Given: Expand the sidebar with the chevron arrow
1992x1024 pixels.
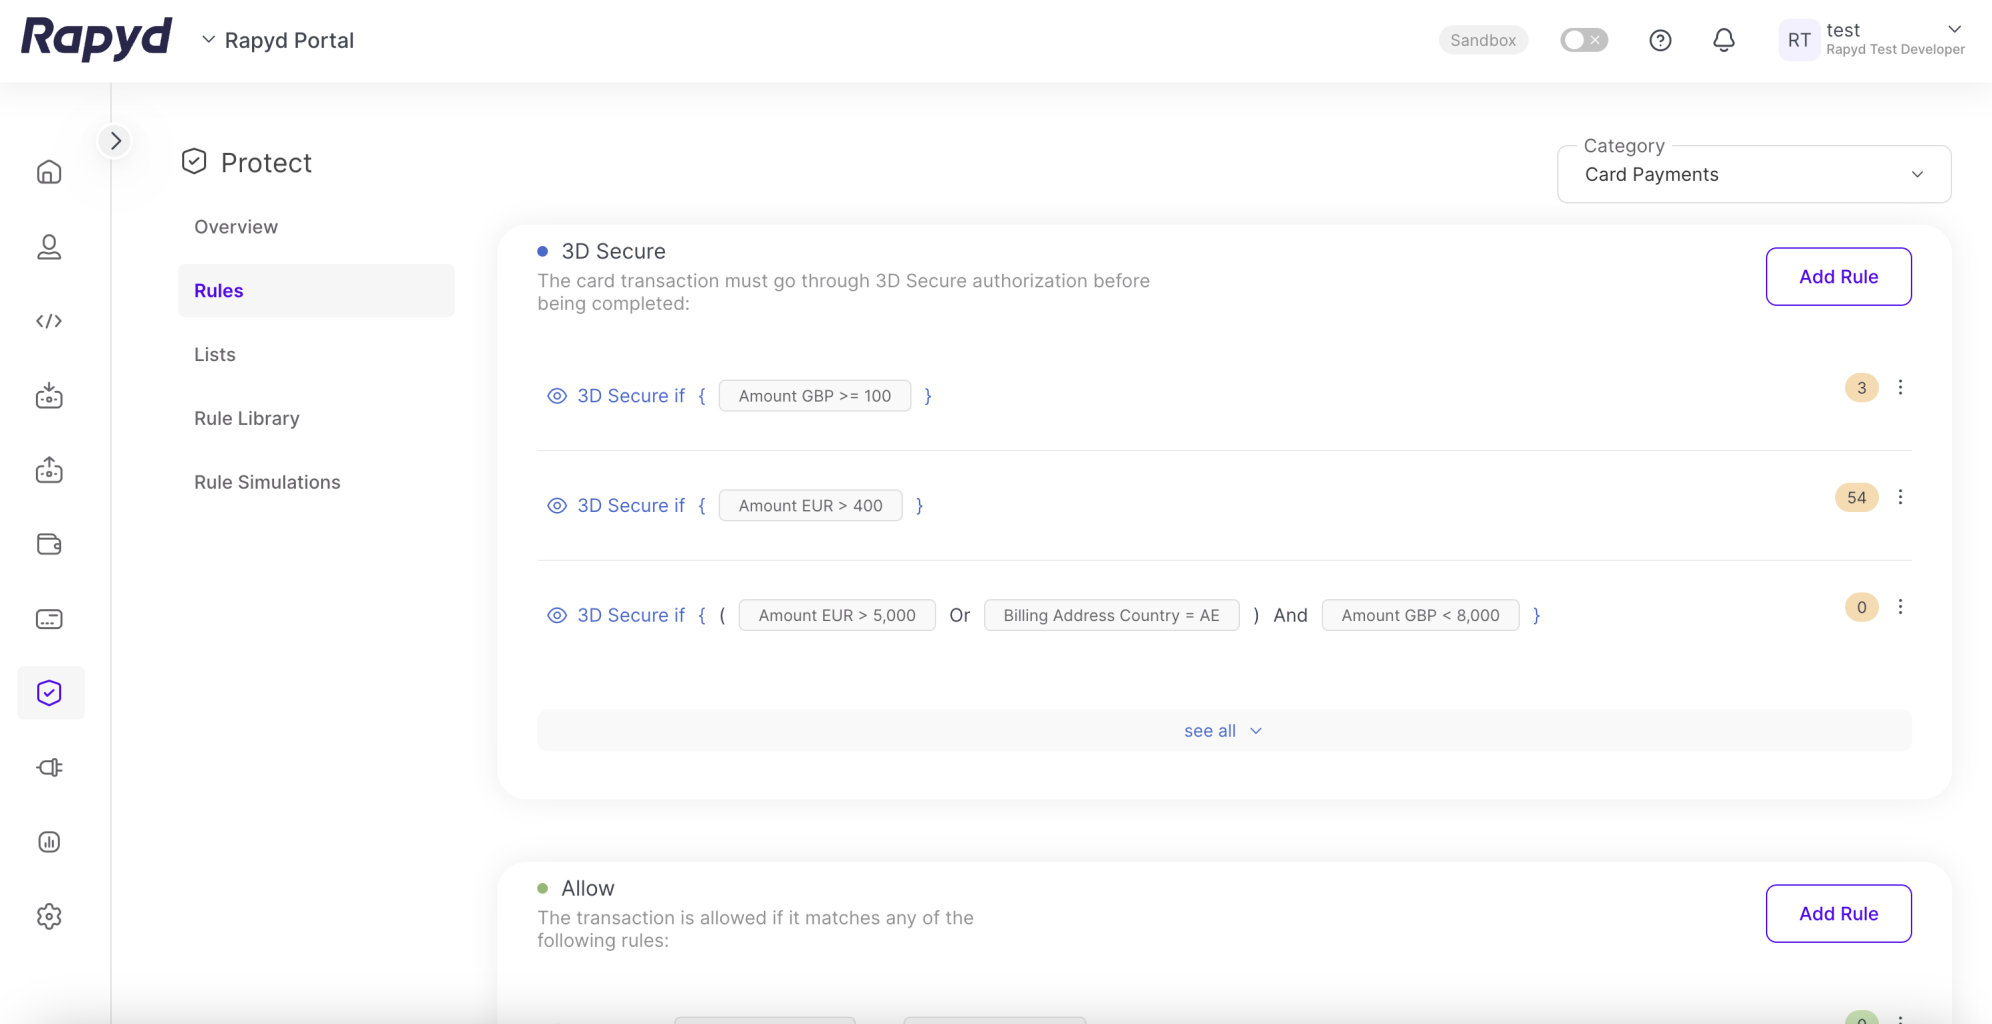Looking at the screenshot, I should pyautogui.click(x=116, y=141).
